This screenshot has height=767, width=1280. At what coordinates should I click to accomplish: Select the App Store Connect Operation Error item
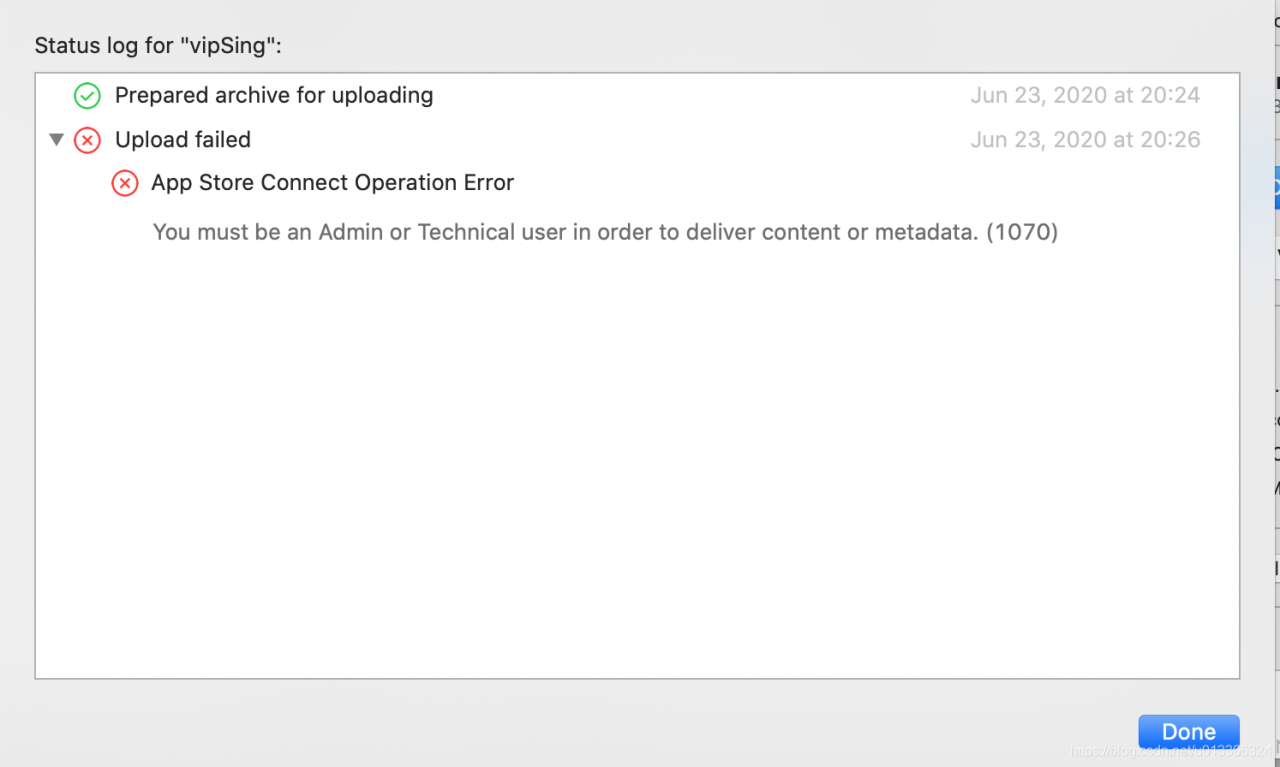pos(332,183)
